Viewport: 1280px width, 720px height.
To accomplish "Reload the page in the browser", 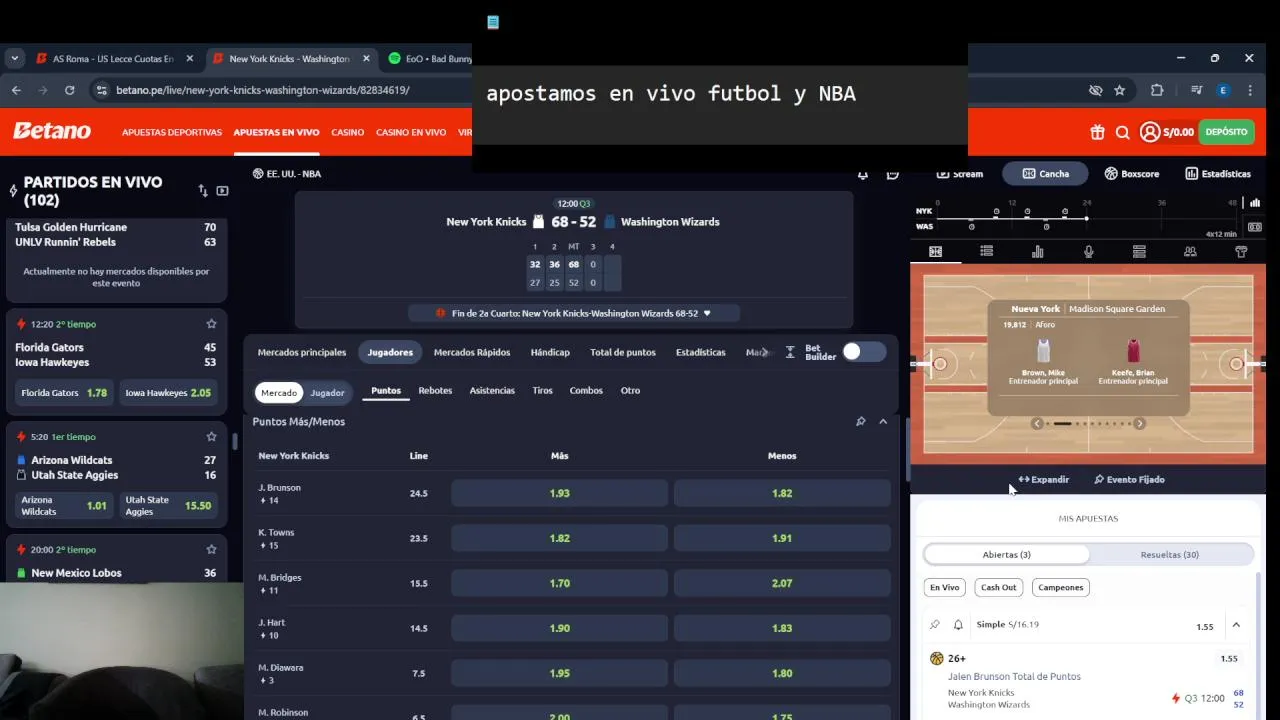I will pyautogui.click(x=69, y=90).
